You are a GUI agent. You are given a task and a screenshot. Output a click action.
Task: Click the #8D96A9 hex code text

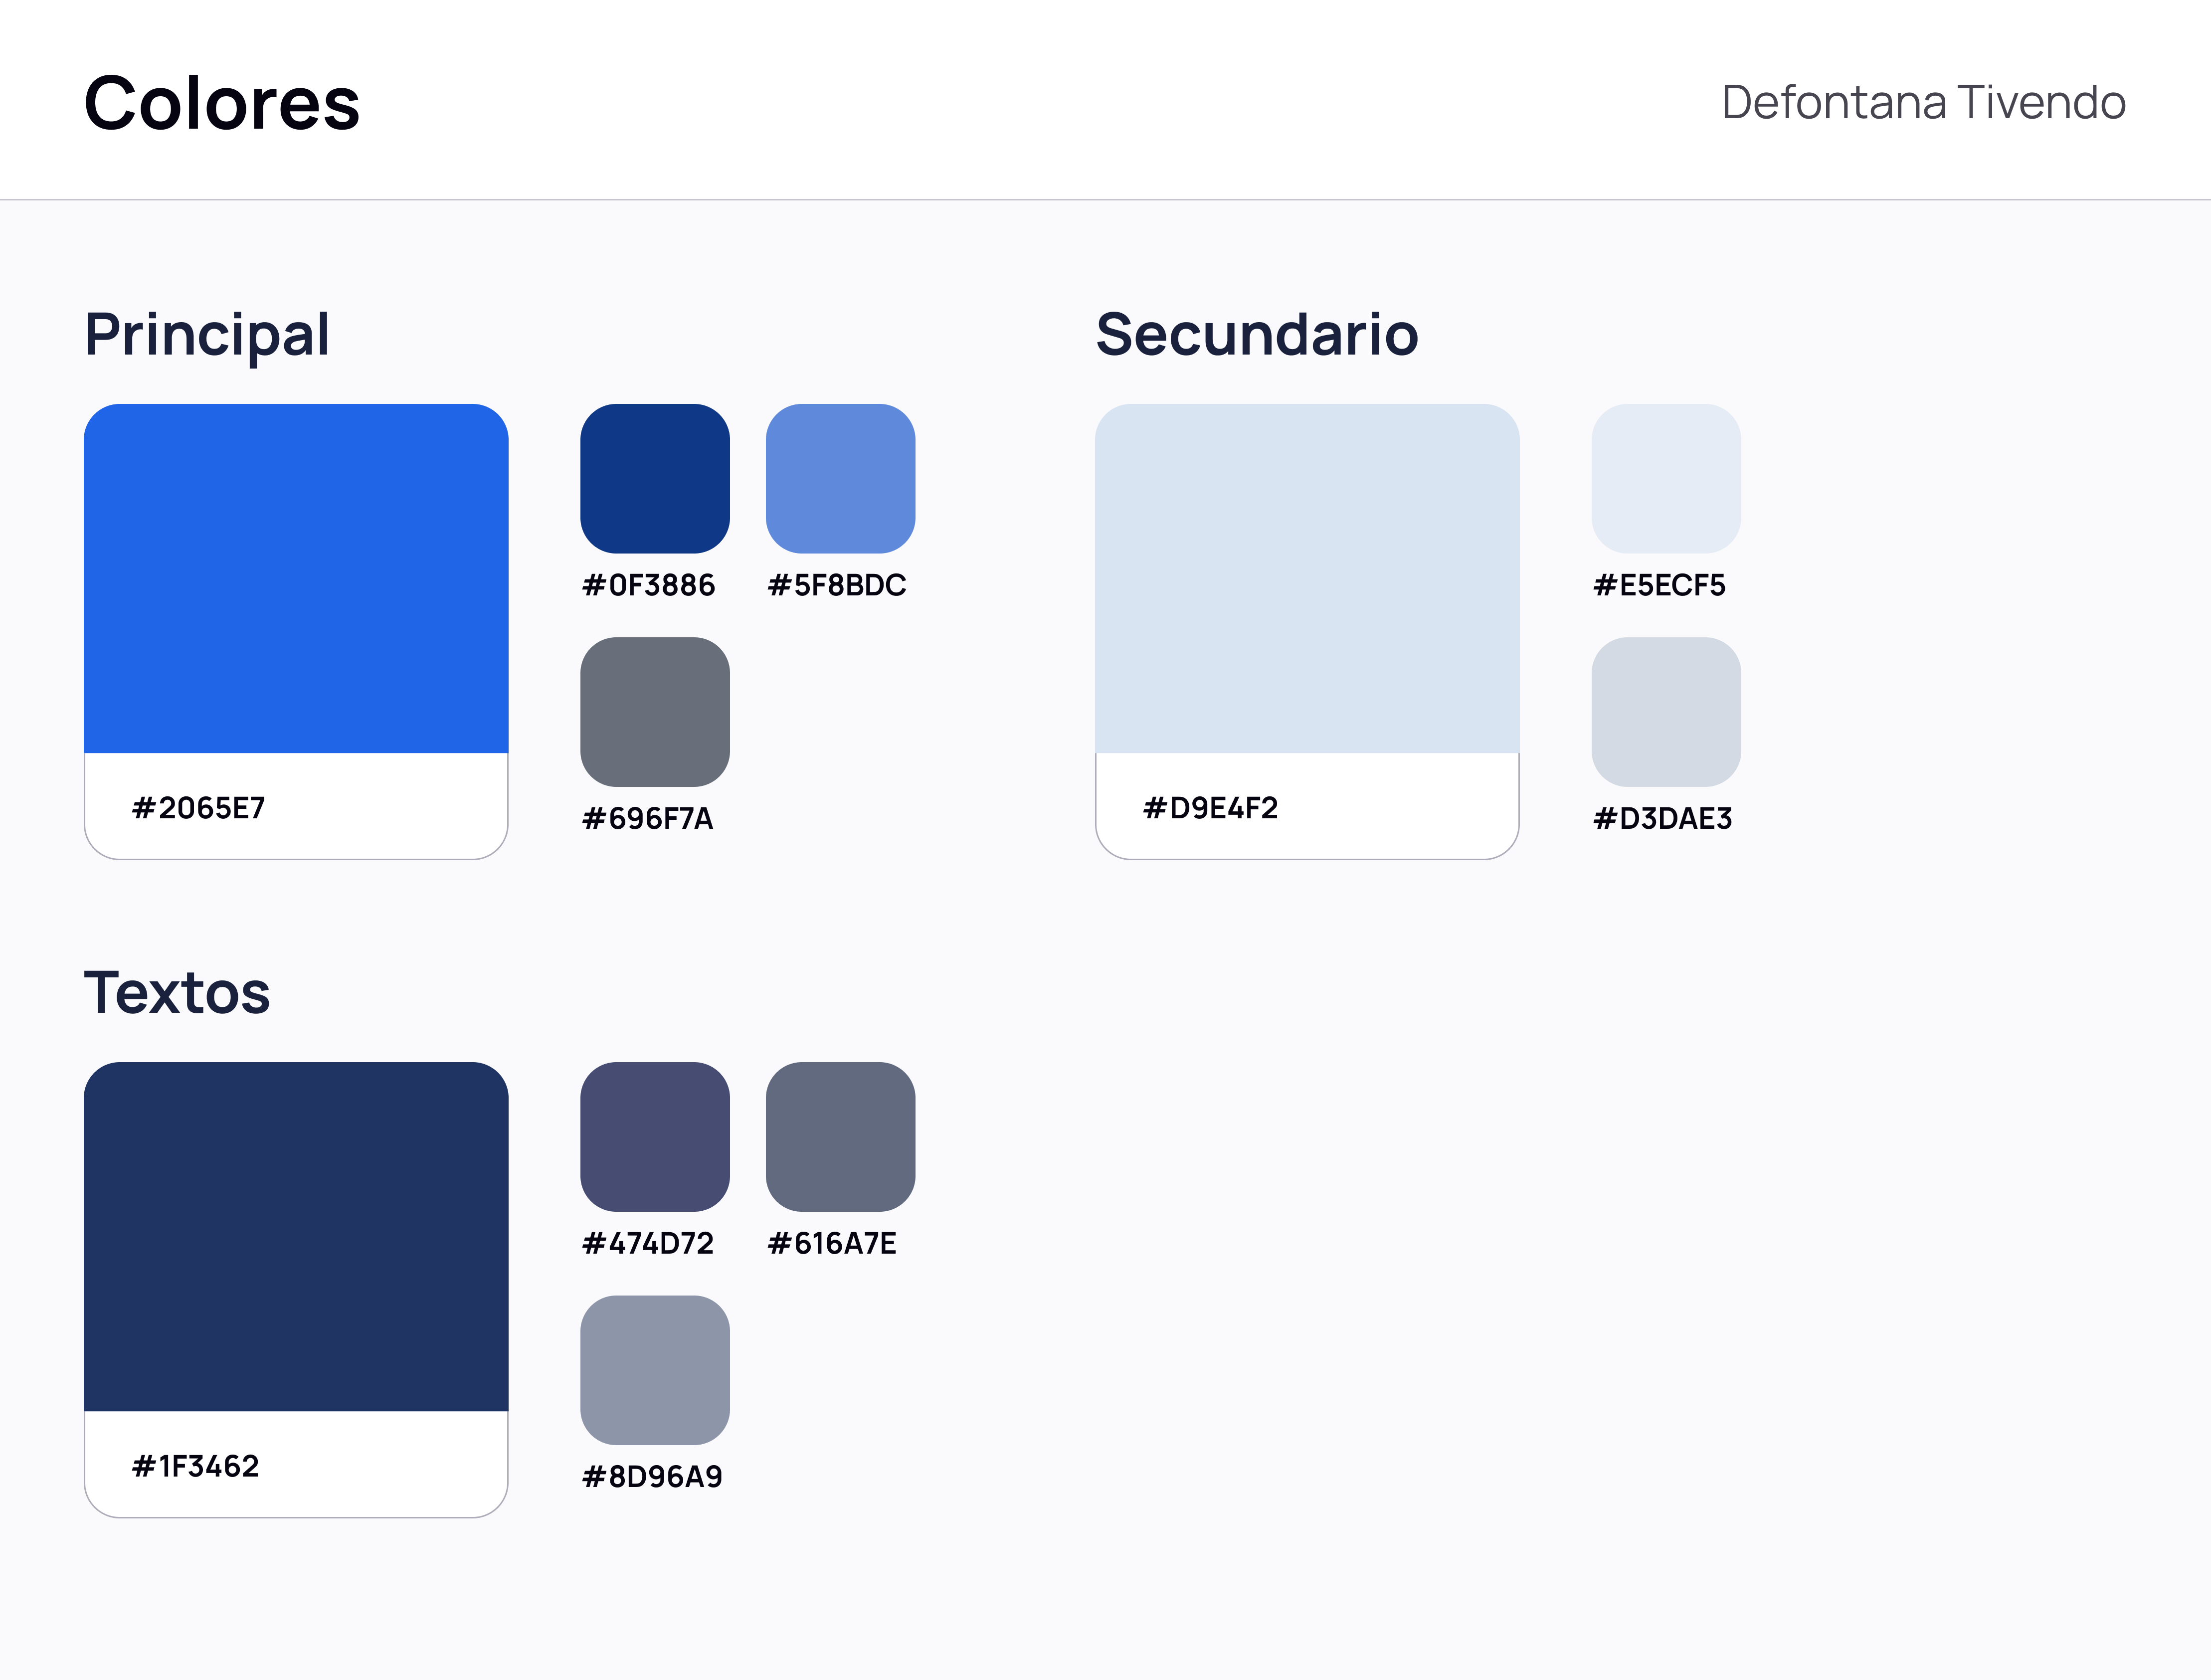click(x=652, y=1477)
